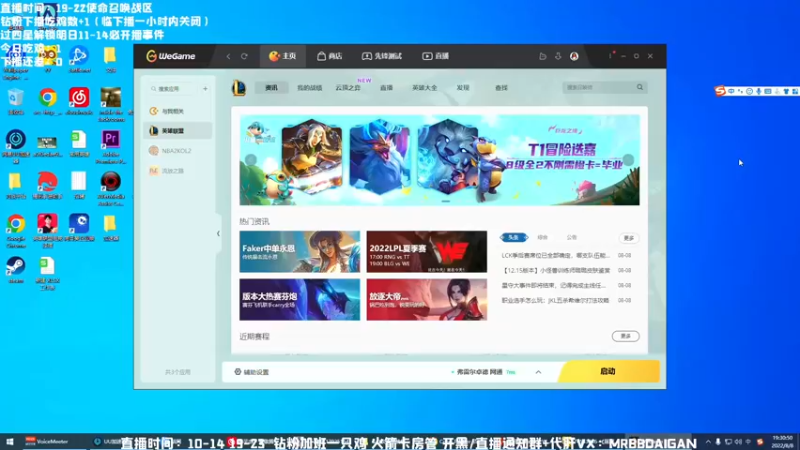Select 英雄联盟 in the sidebar
Viewport: 800px width, 450px height.
(x=177, y=131)
